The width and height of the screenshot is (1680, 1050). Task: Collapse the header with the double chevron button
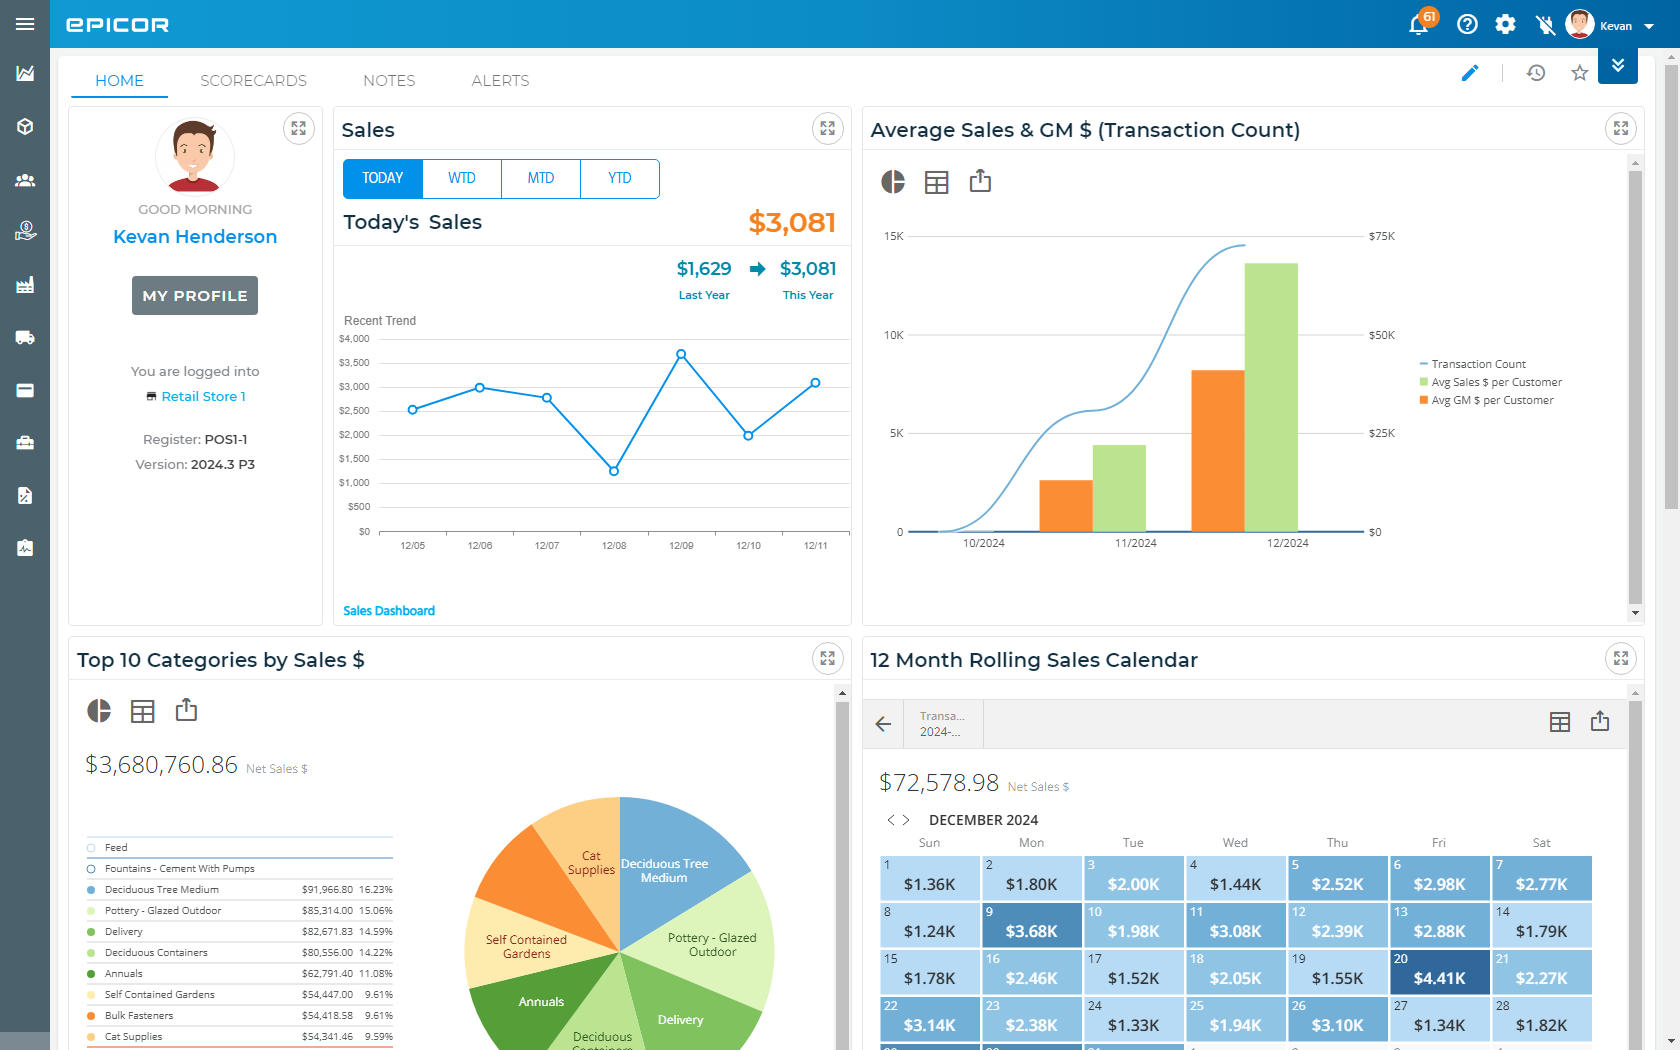[1617, 66]
